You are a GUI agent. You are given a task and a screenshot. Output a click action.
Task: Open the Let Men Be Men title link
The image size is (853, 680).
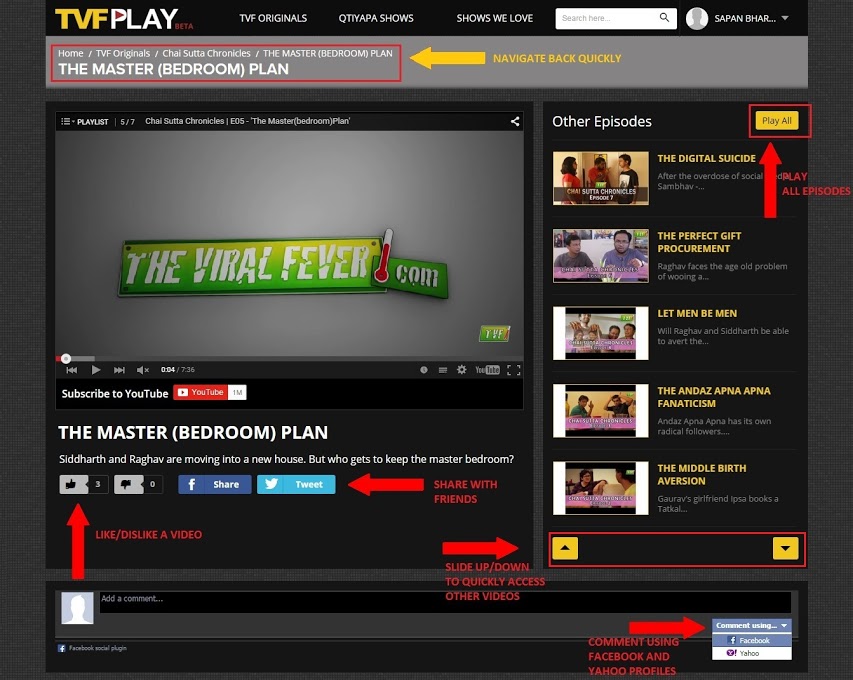tap(697, 313)
